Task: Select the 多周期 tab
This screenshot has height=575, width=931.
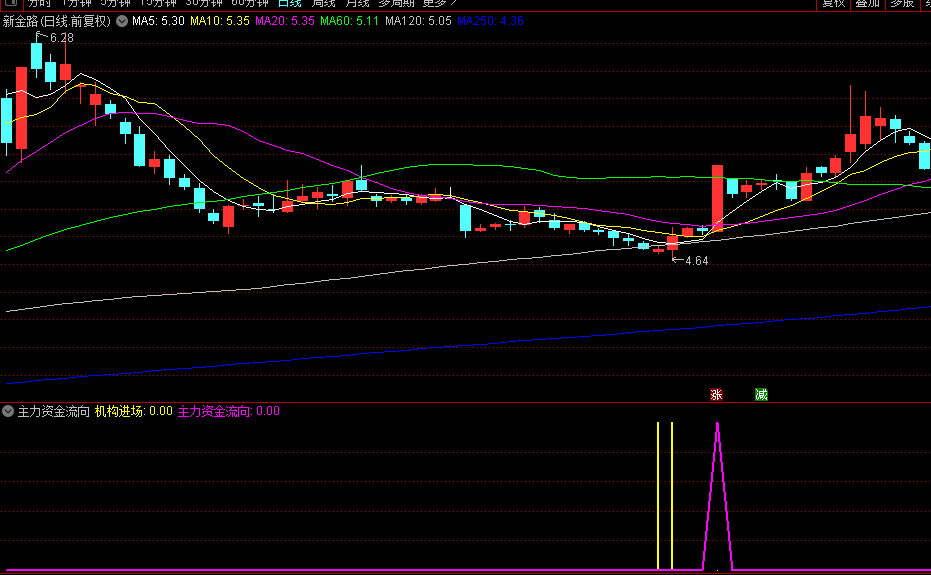Action: 396,3
